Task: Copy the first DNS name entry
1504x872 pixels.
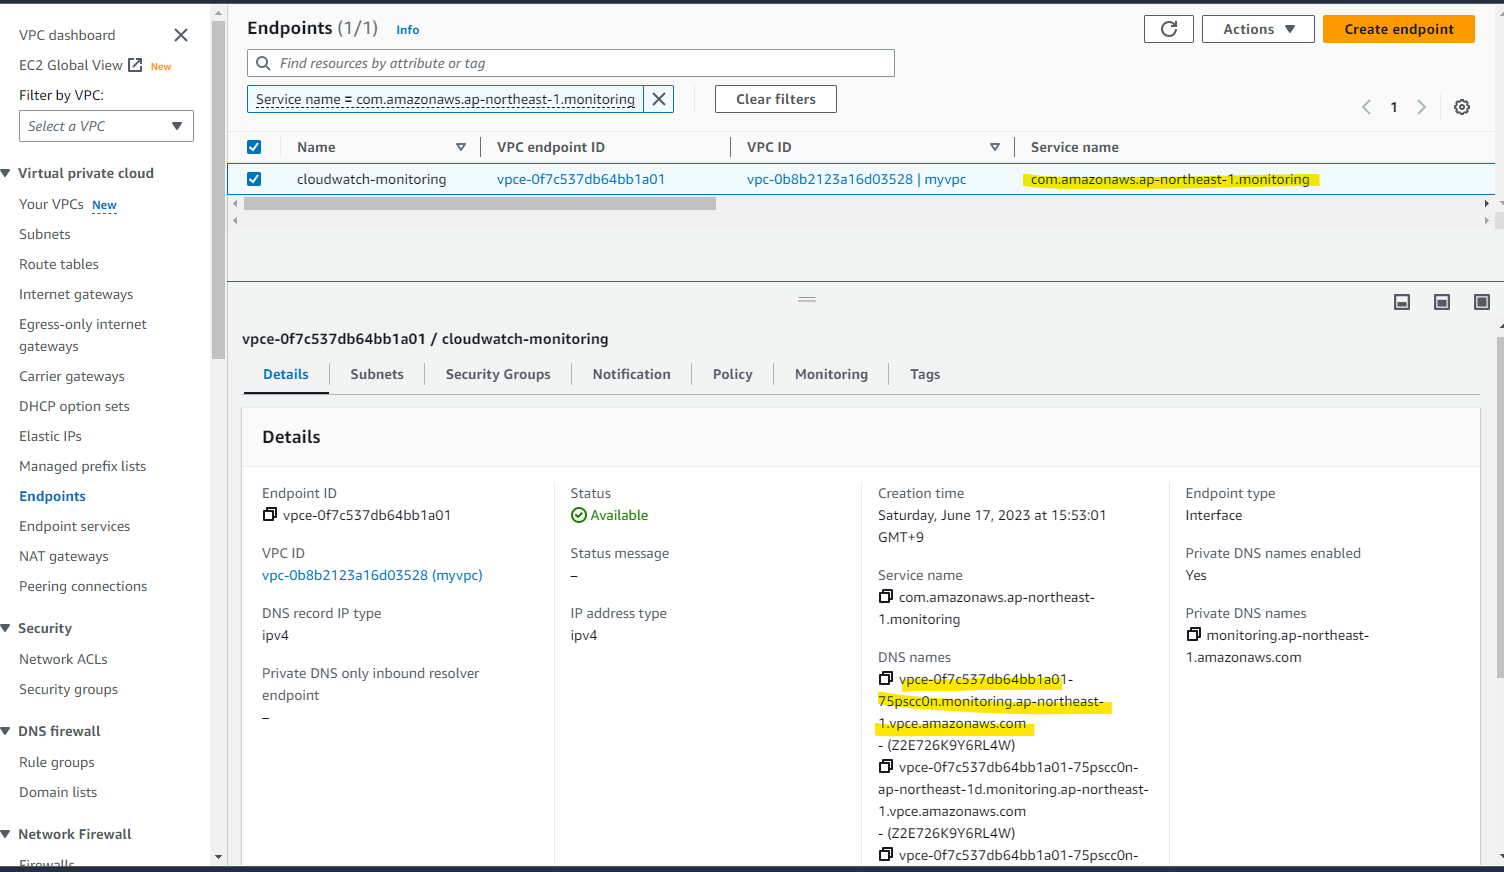Action: point(886,679)
